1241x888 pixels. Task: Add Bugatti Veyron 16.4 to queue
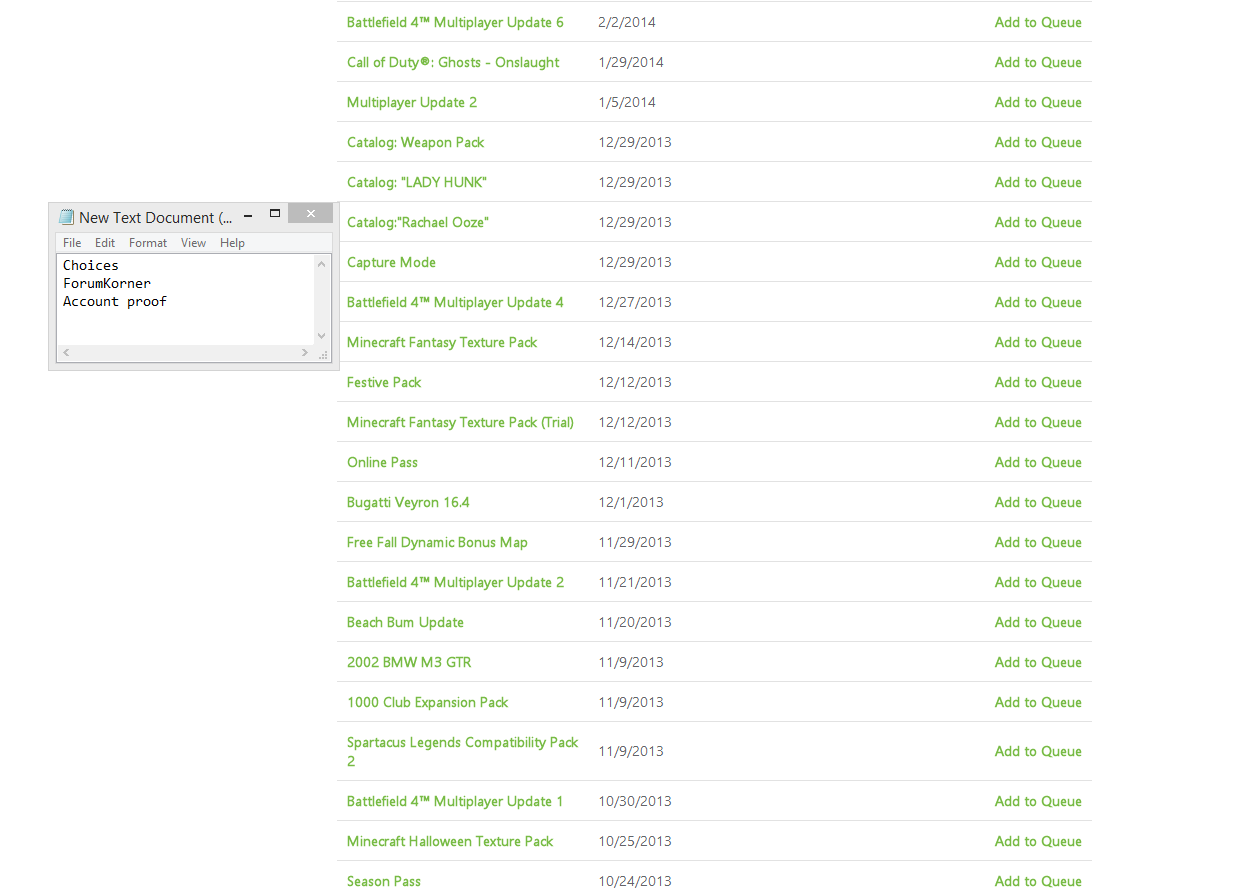1038,502
